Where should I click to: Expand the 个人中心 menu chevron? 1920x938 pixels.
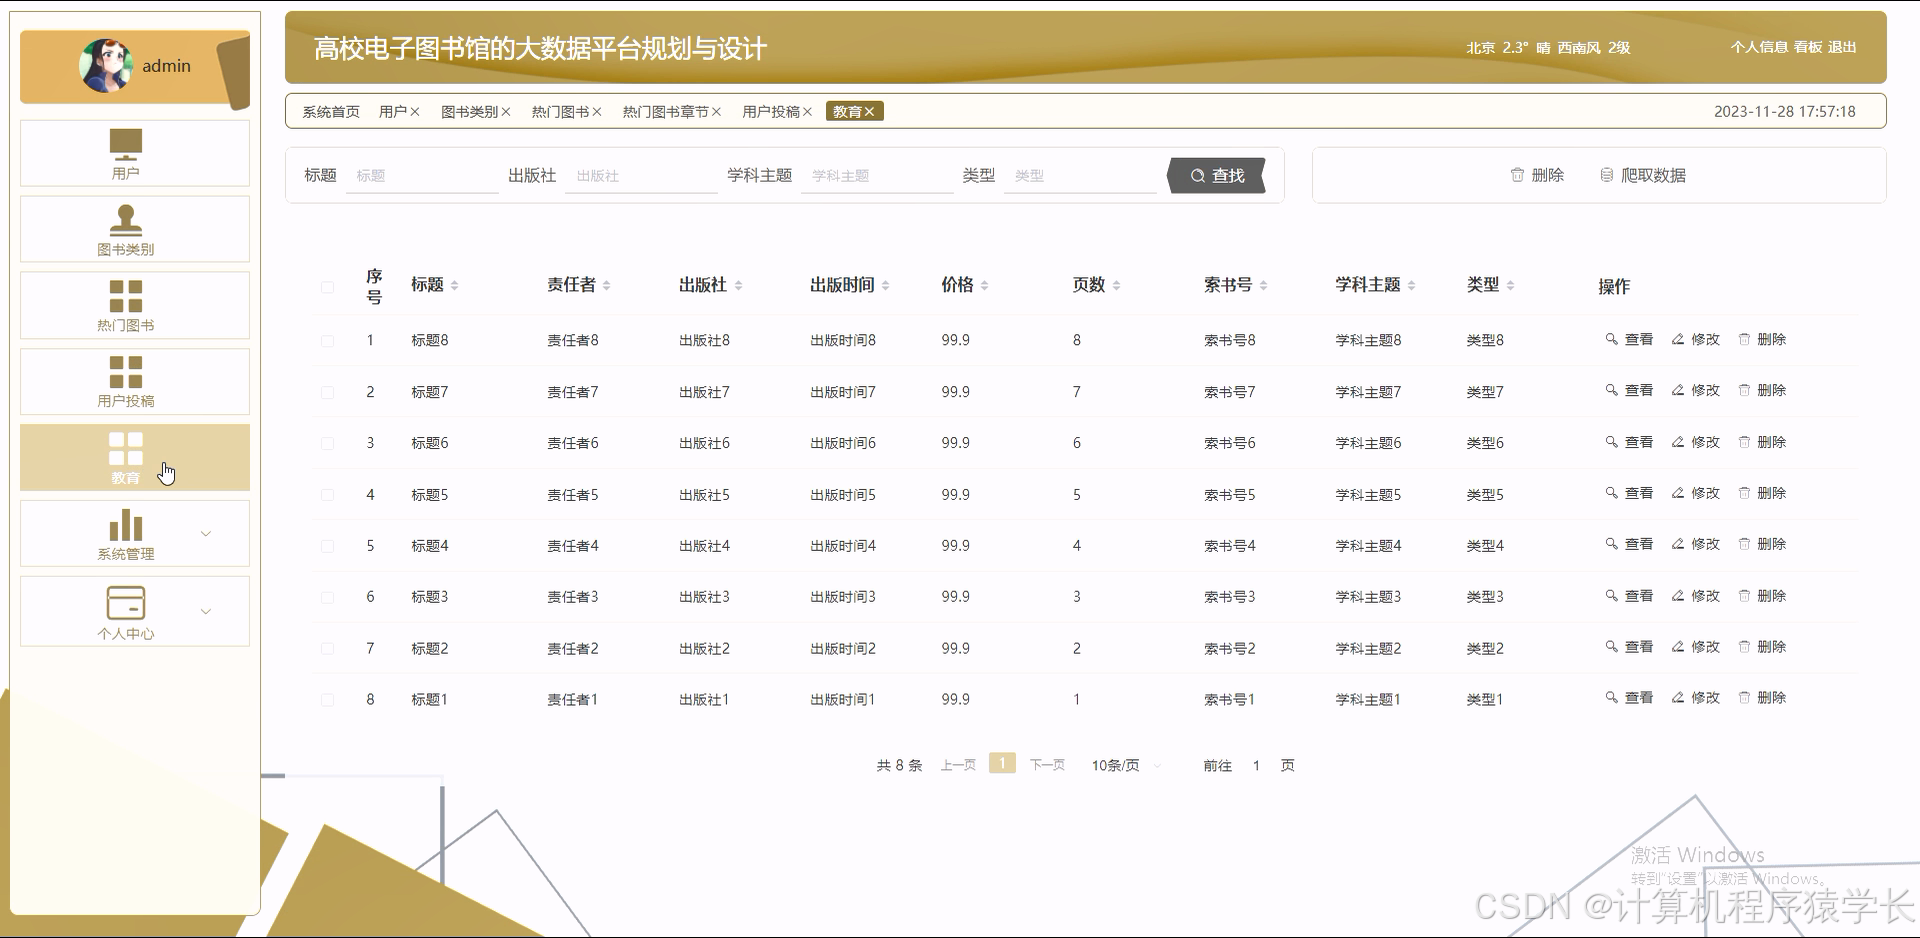(x=206, y=612)
